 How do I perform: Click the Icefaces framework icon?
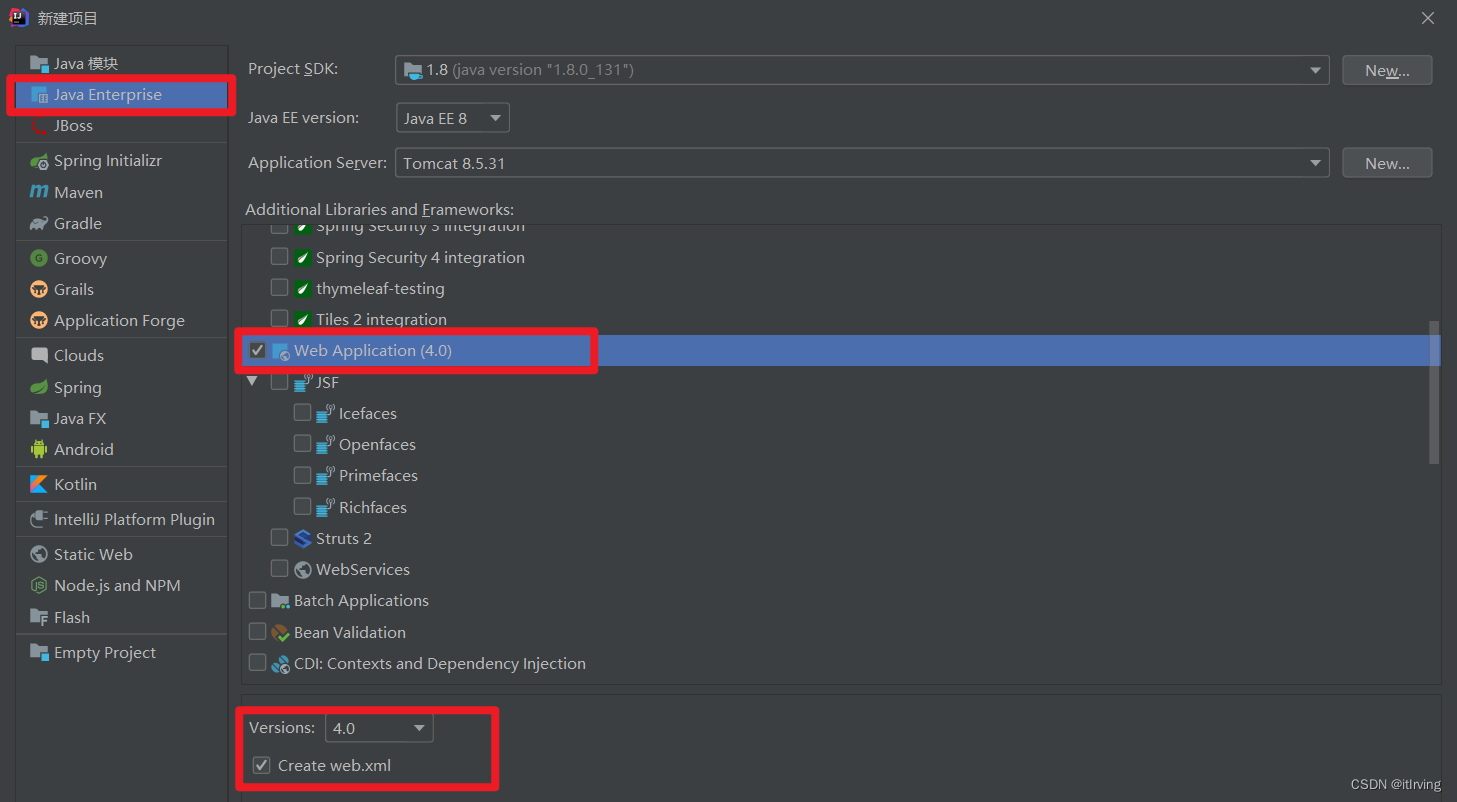[325, 413]
